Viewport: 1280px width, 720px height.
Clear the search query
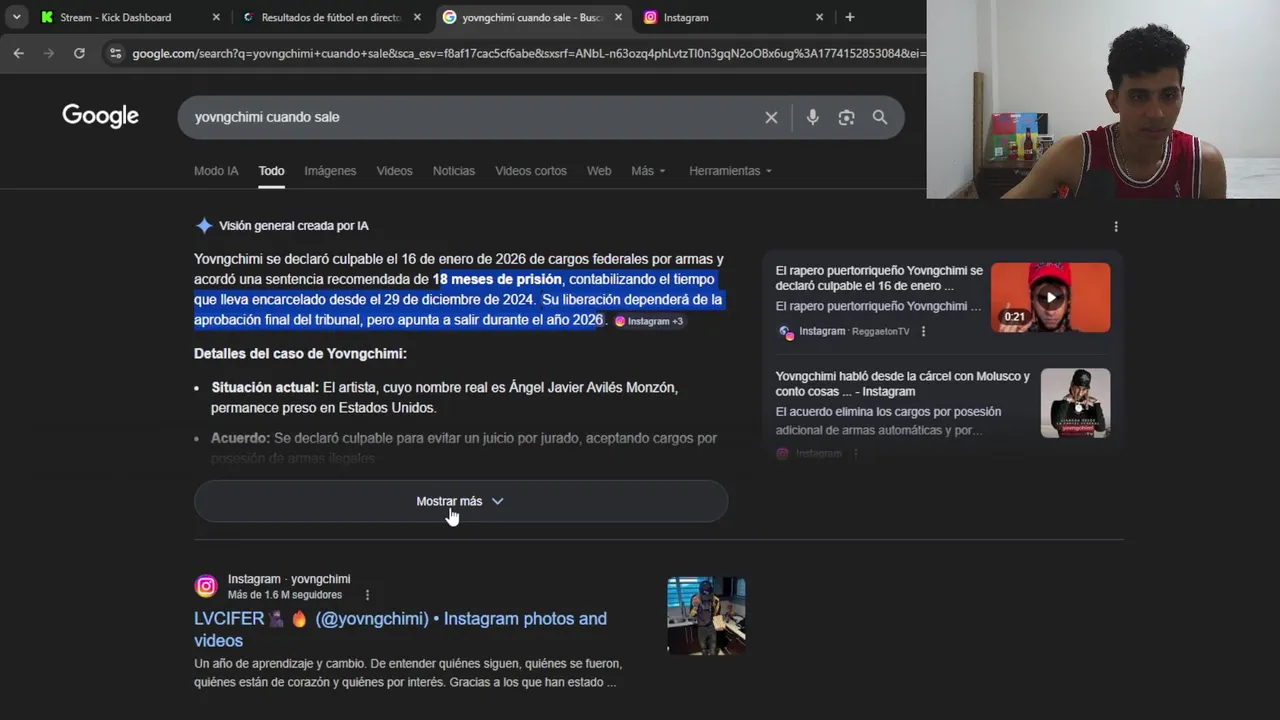(x=771, y=117)
